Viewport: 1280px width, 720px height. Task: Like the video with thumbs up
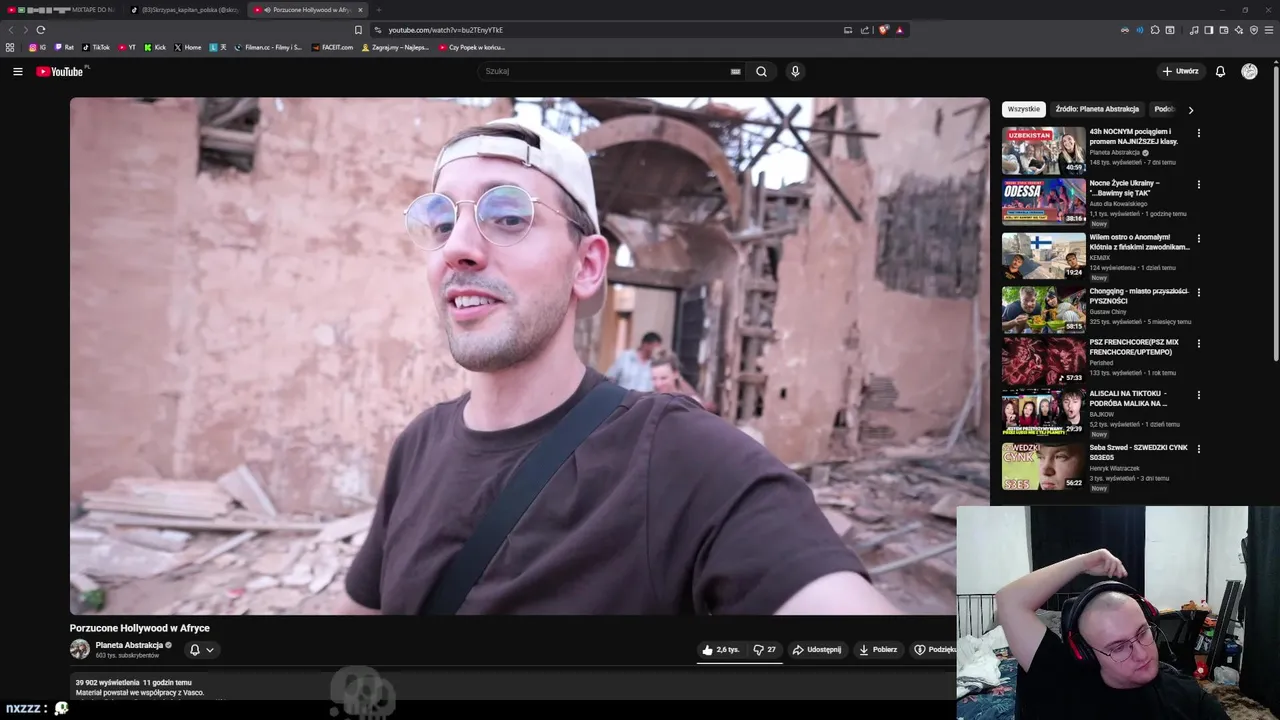[x=721, y=650]
